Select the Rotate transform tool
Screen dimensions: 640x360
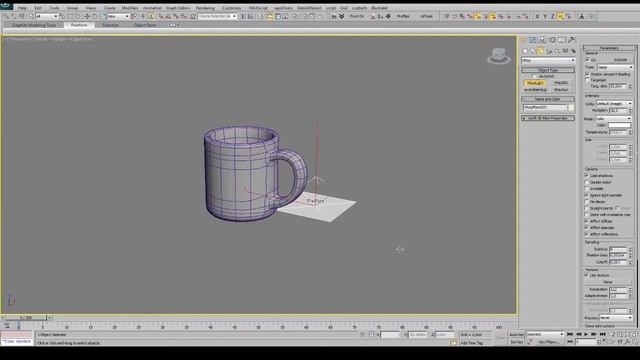(94, 16)
